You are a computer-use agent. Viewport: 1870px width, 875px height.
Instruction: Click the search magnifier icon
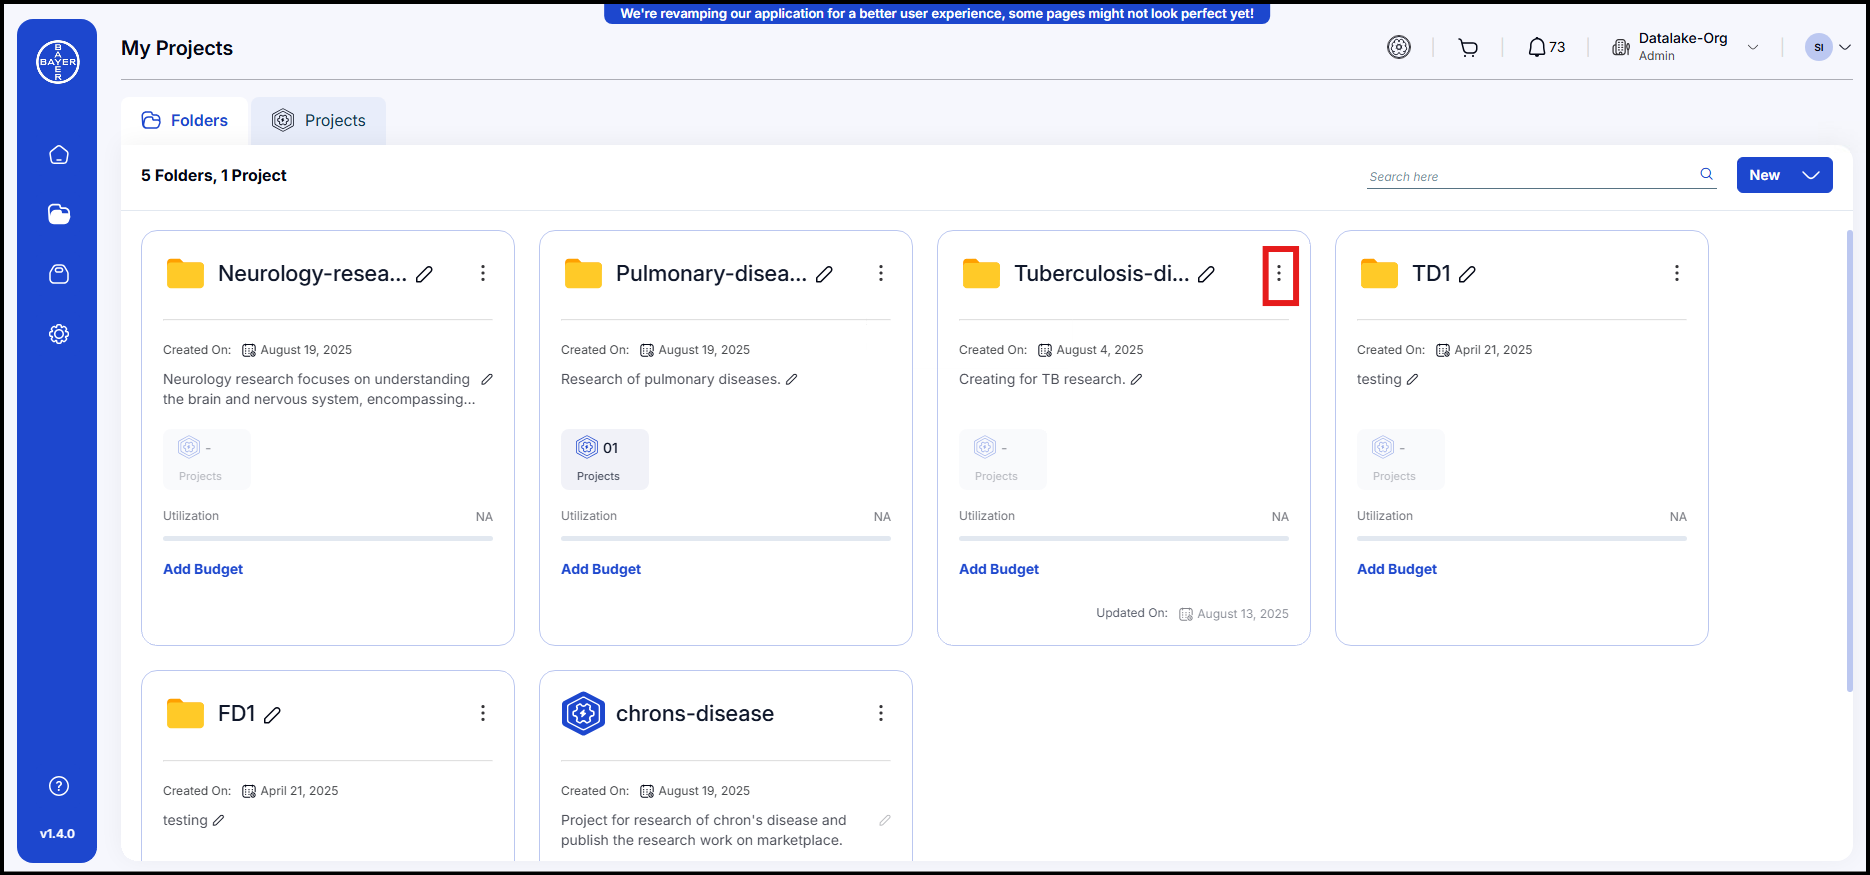click(x=1706, y=174)
